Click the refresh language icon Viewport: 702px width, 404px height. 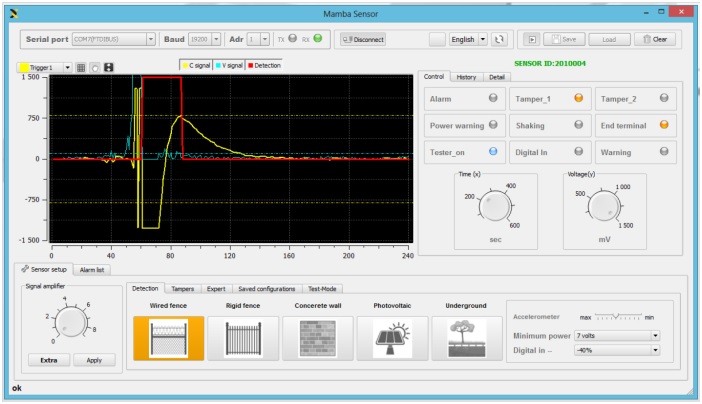point(499,39)
